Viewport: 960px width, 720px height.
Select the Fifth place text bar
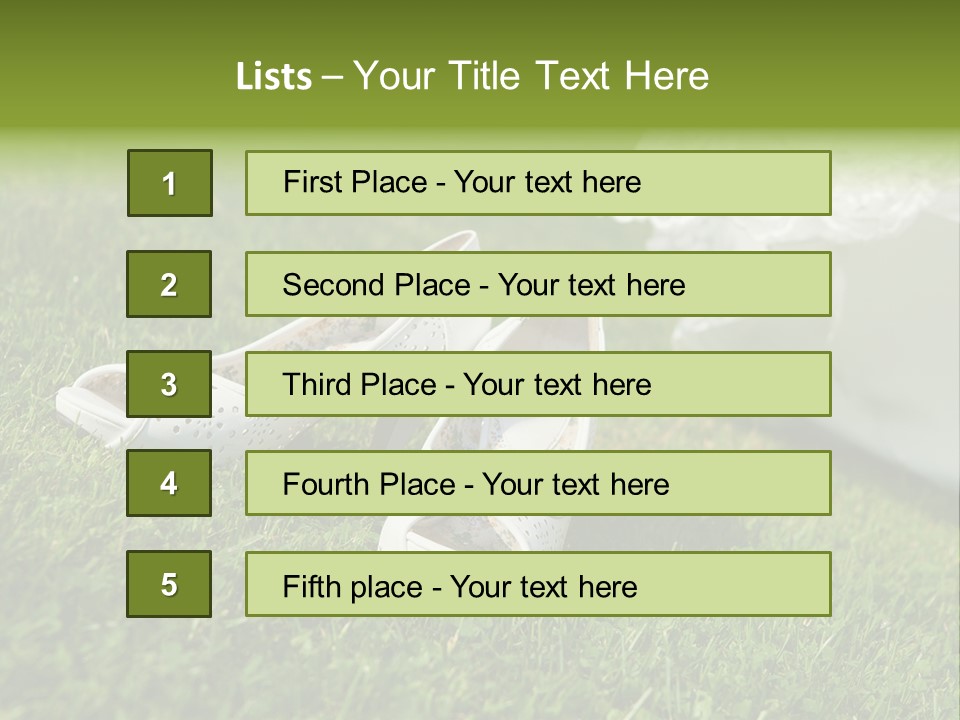pyautogui.click(x=538, y=585)
